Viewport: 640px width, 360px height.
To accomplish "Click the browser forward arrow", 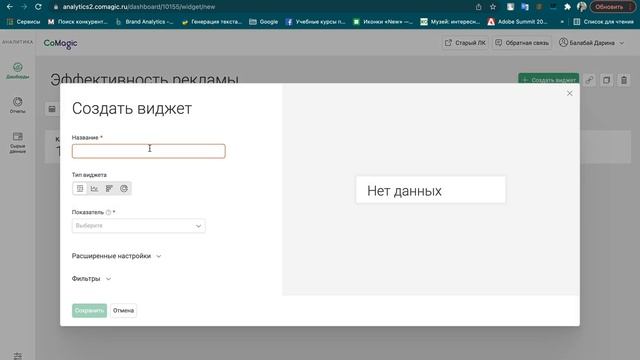I will coord(24,7).
